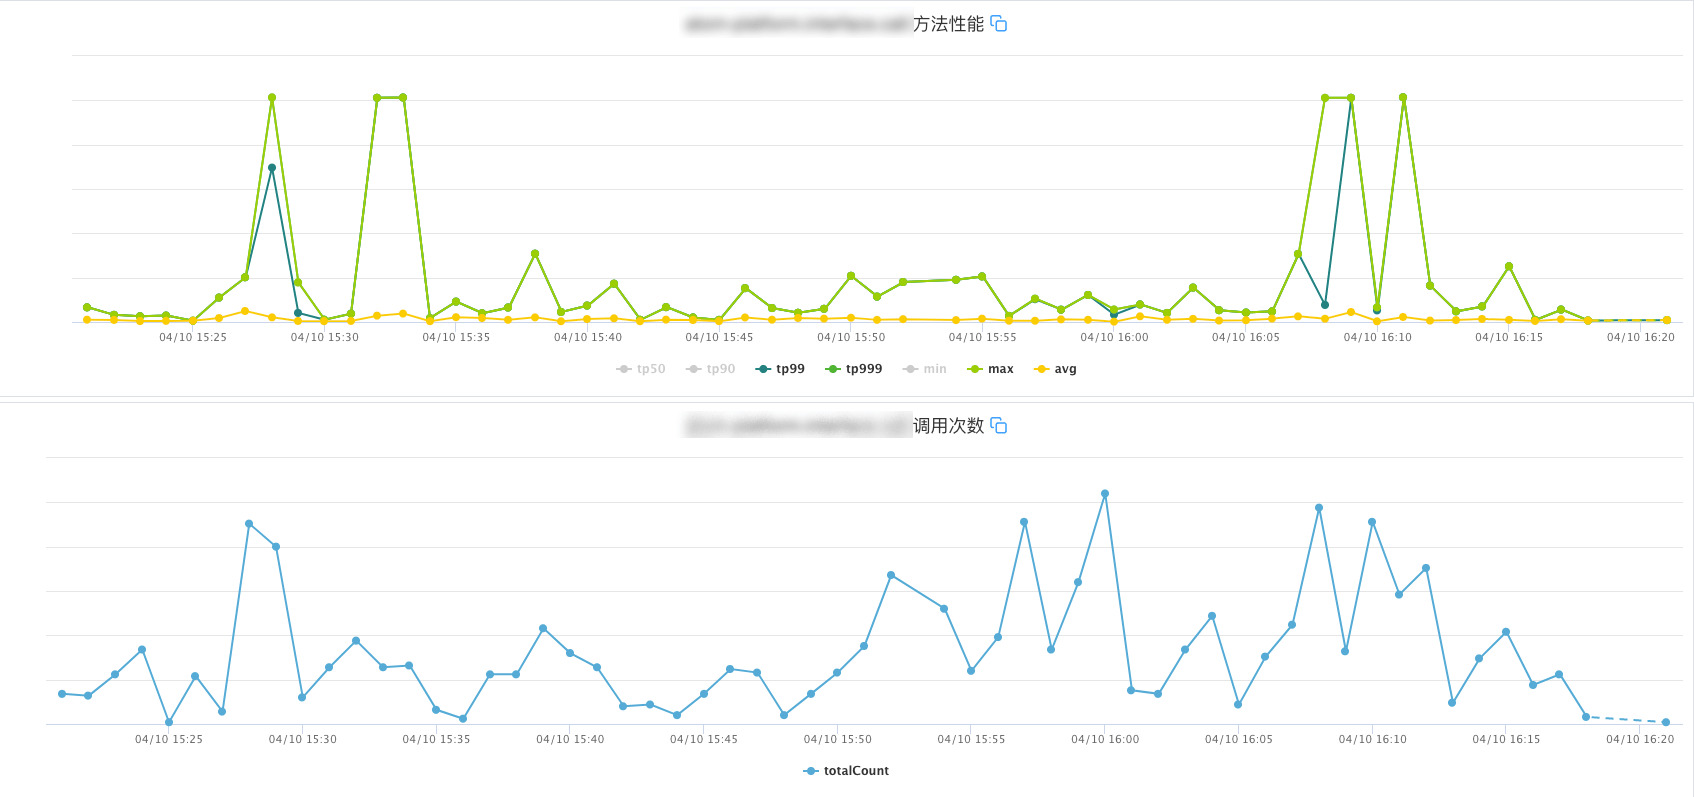Viewport: 1694px width, 797px height.
Task: Click the 04/10 15:45 label on call count chart
Action: 704,739
